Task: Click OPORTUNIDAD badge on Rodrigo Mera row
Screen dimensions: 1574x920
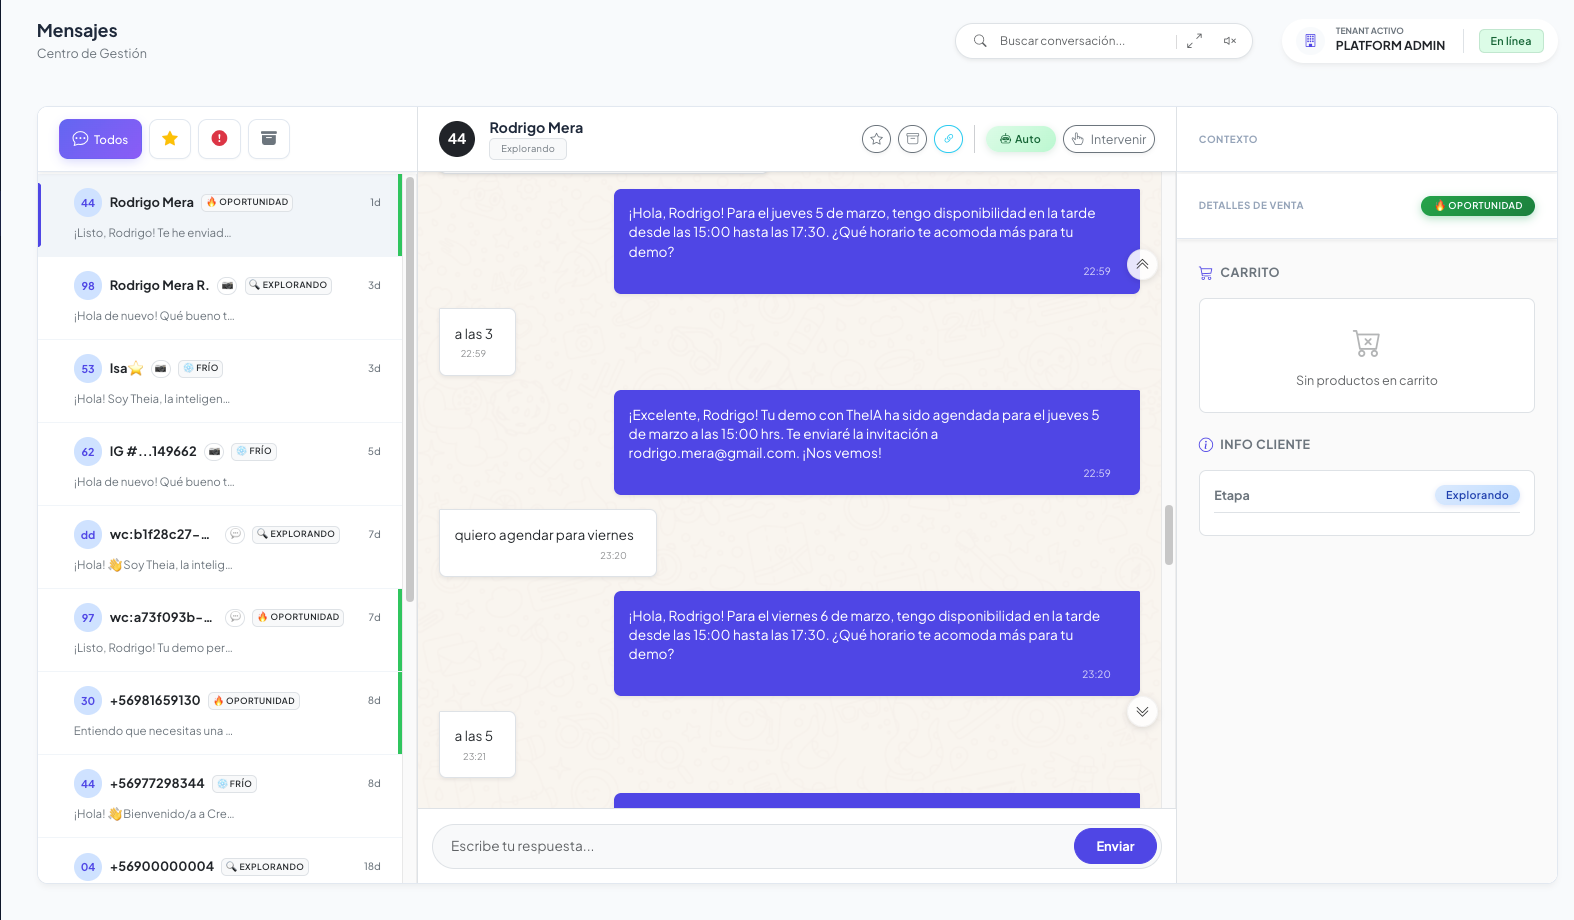Action: click(247, 202)
